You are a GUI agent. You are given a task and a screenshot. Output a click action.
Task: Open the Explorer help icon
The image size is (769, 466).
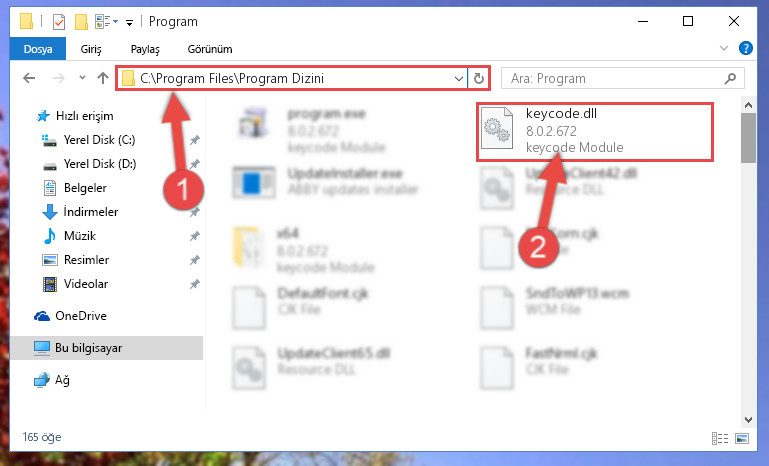pos(745,48)
